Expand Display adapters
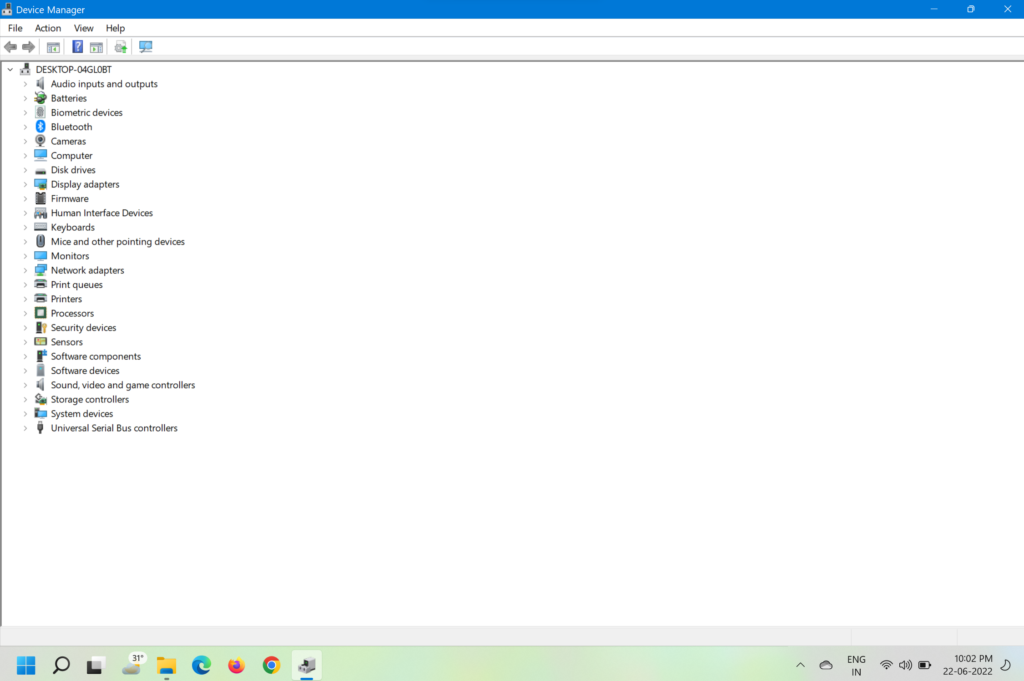 pos(25,184)
